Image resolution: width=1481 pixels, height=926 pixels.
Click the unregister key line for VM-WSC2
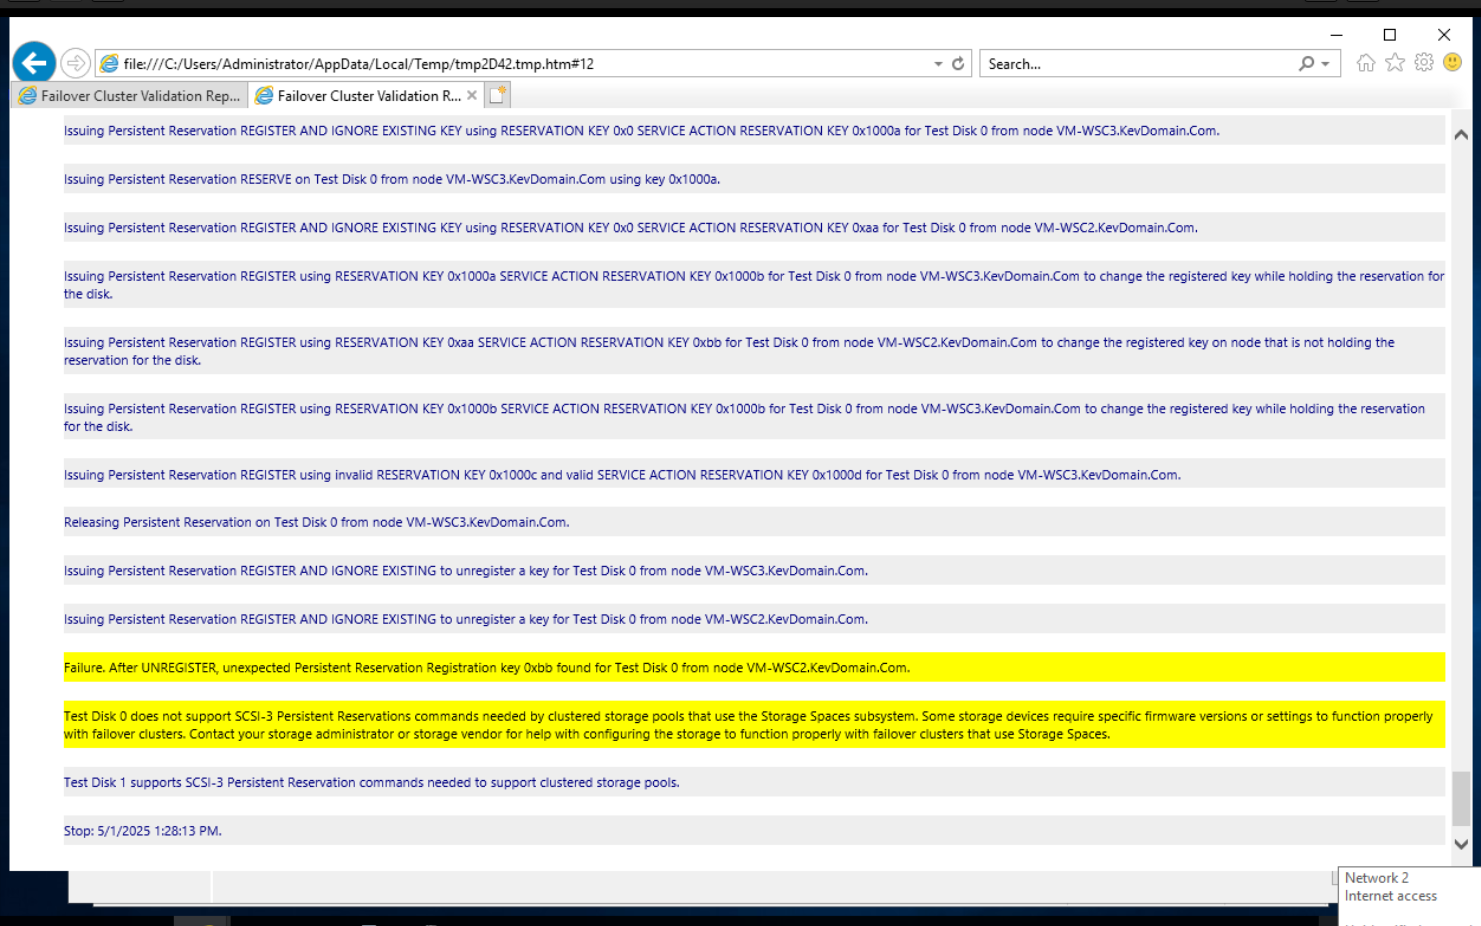click(x=754, y=619)
